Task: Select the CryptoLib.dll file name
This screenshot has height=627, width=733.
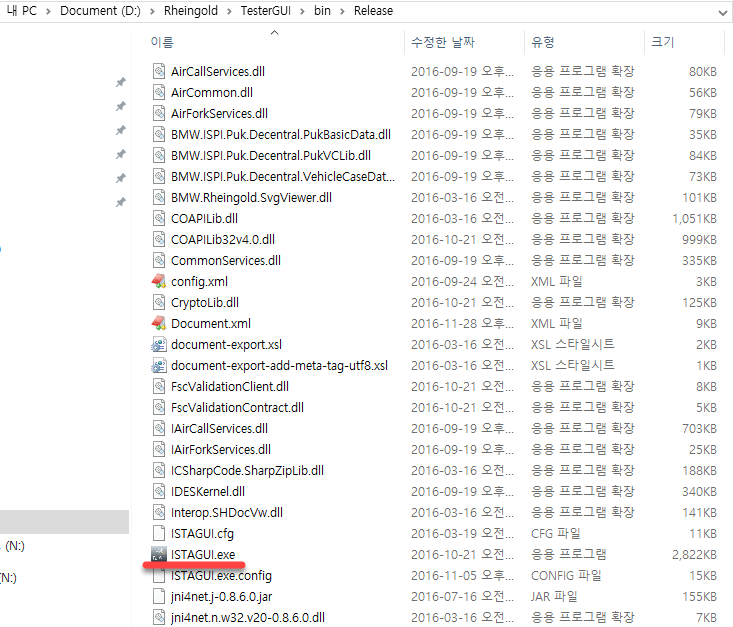Action: pyautogui.click(x=205, y=303)
